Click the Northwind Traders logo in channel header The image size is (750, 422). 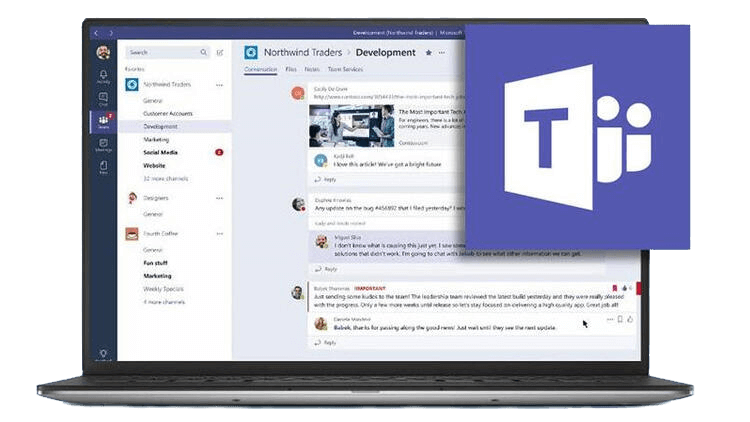click(251, 53)
